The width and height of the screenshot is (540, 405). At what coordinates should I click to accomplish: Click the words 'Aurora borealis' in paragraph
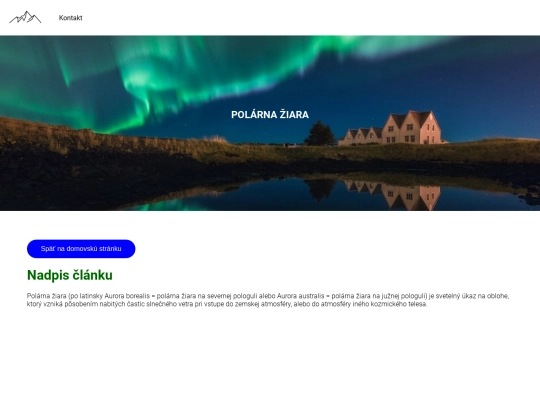click(x=127, y=296)
